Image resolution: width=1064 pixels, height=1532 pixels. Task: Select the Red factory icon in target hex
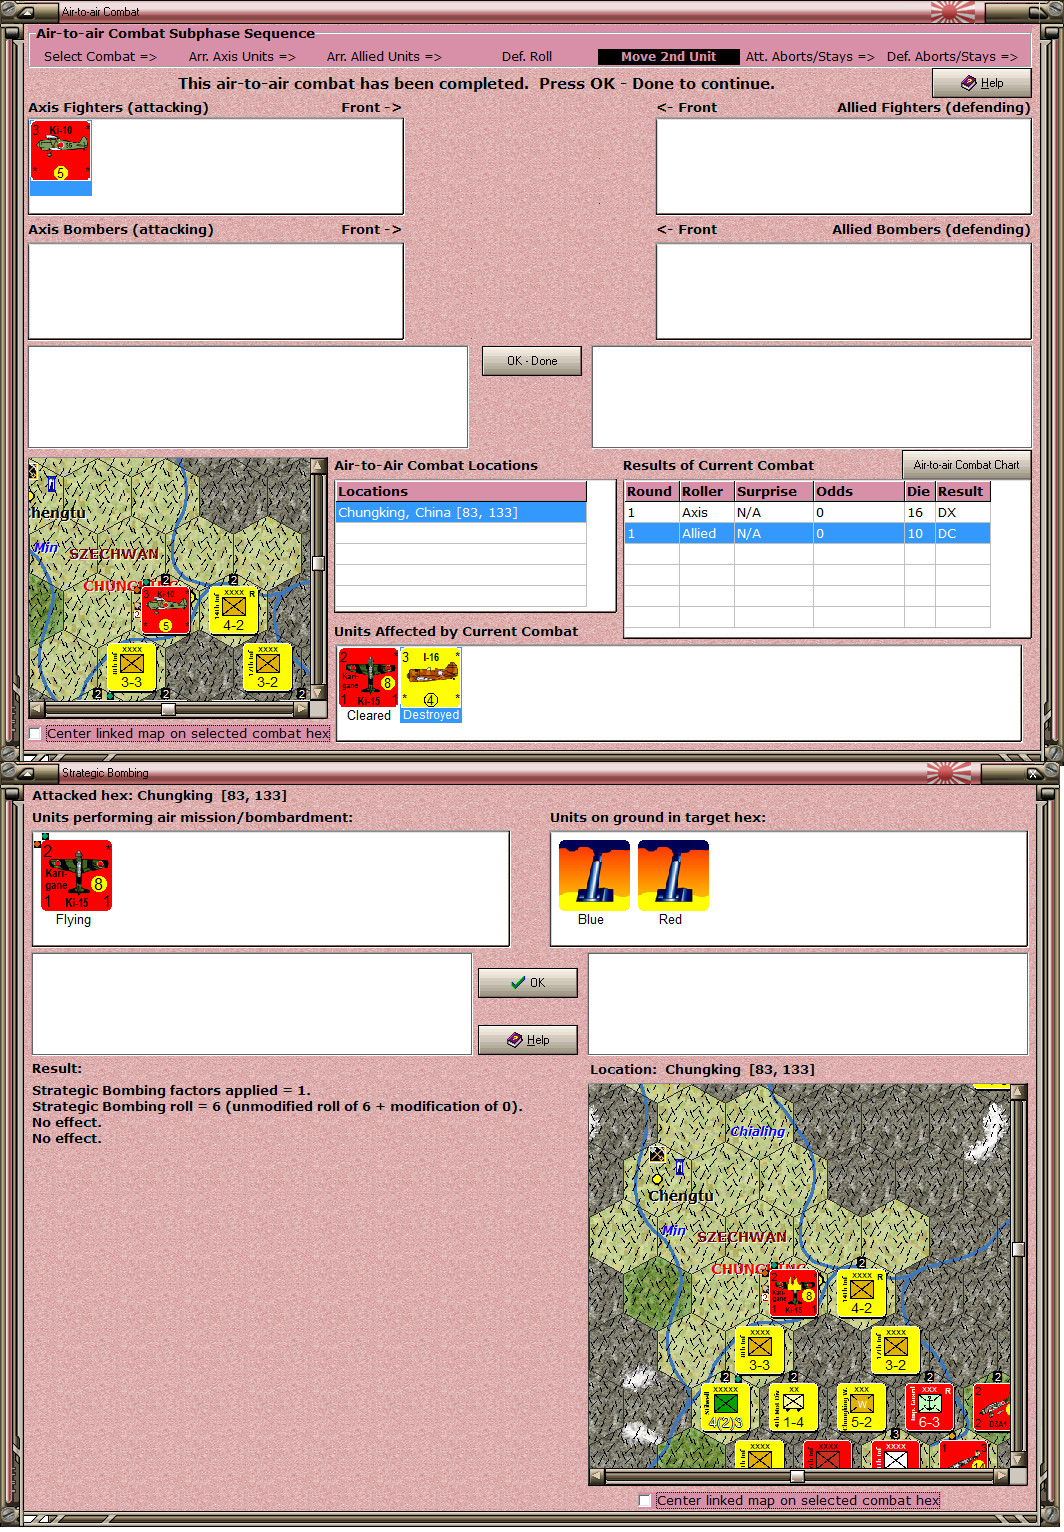pos(673,875)
